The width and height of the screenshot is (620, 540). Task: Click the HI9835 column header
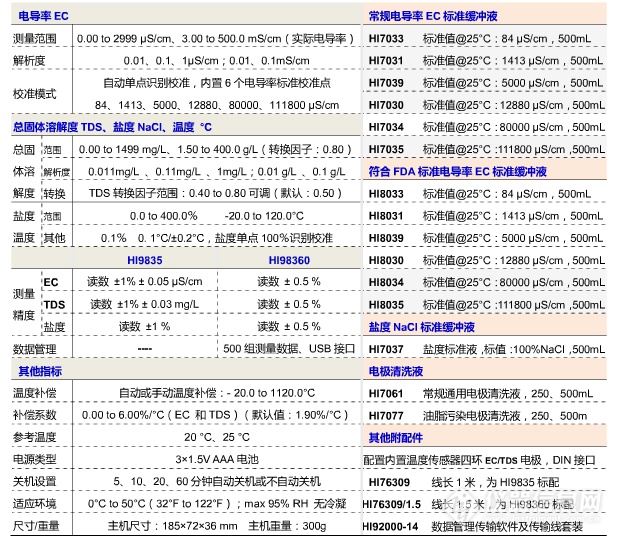145,260
